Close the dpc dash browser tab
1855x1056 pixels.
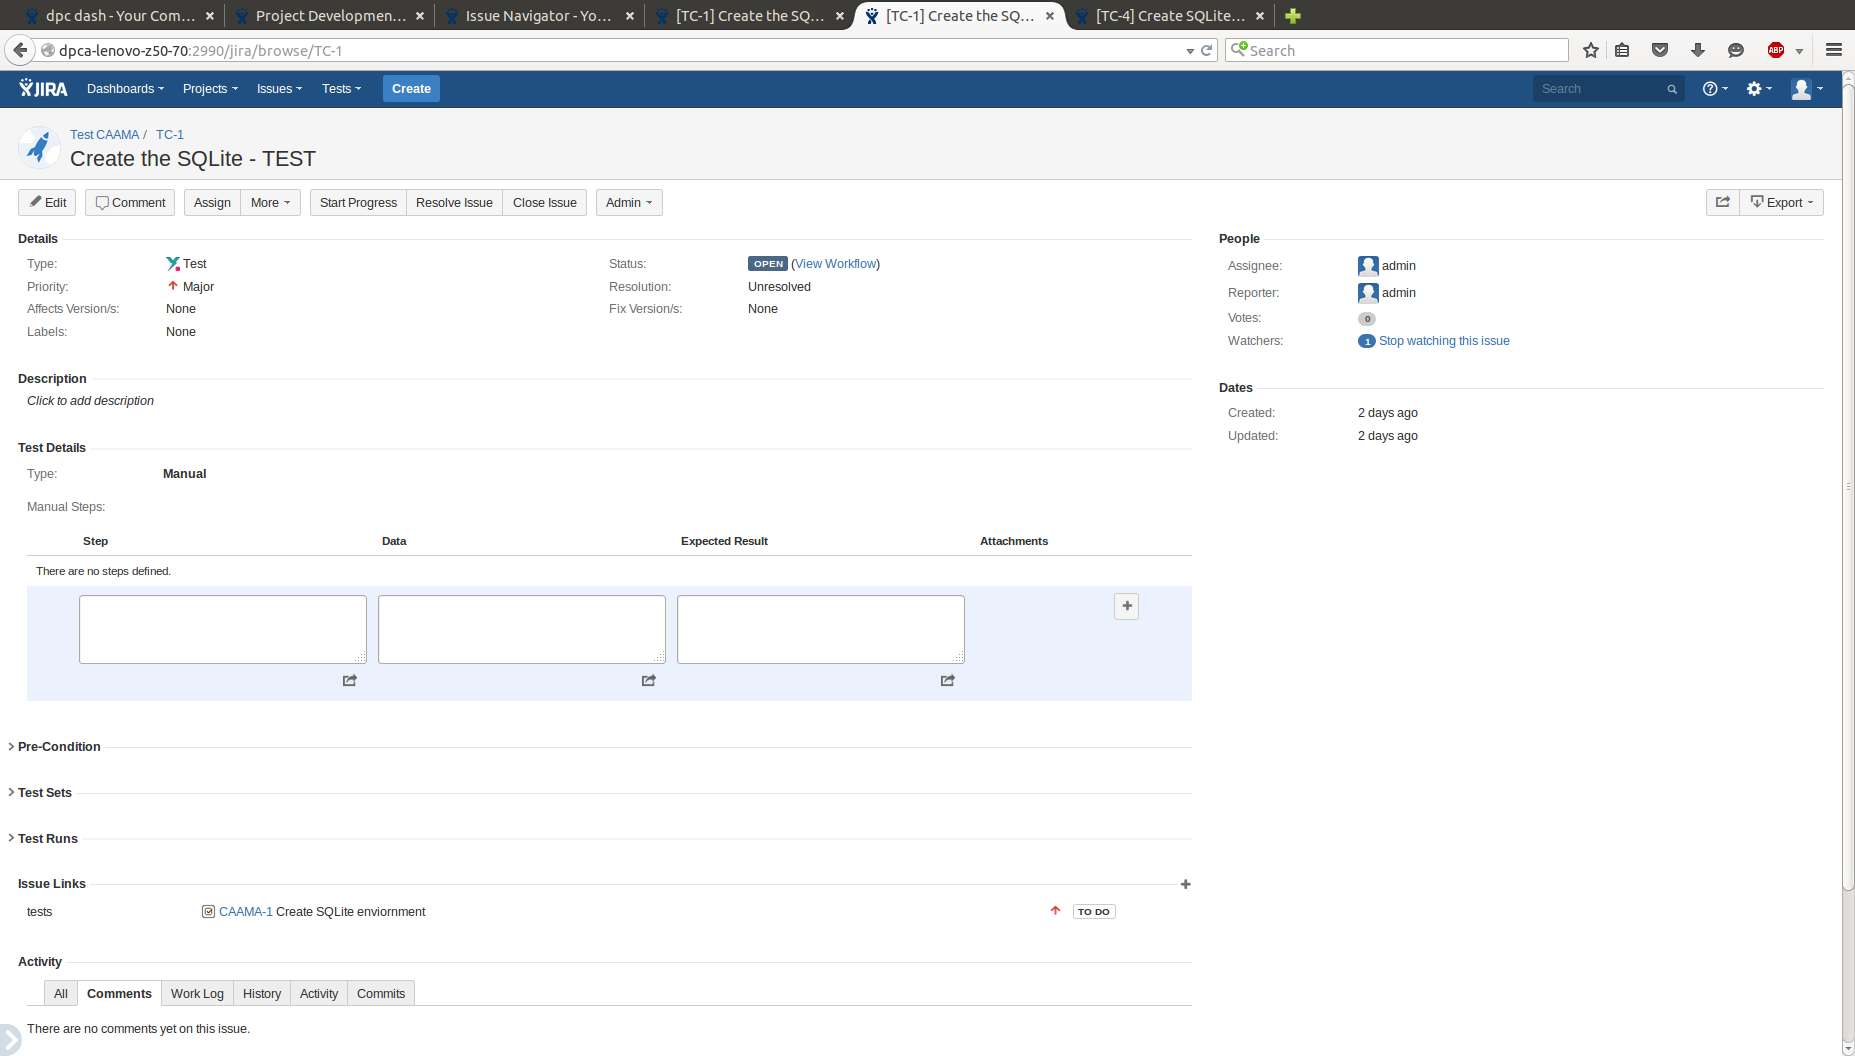[209, 16]
